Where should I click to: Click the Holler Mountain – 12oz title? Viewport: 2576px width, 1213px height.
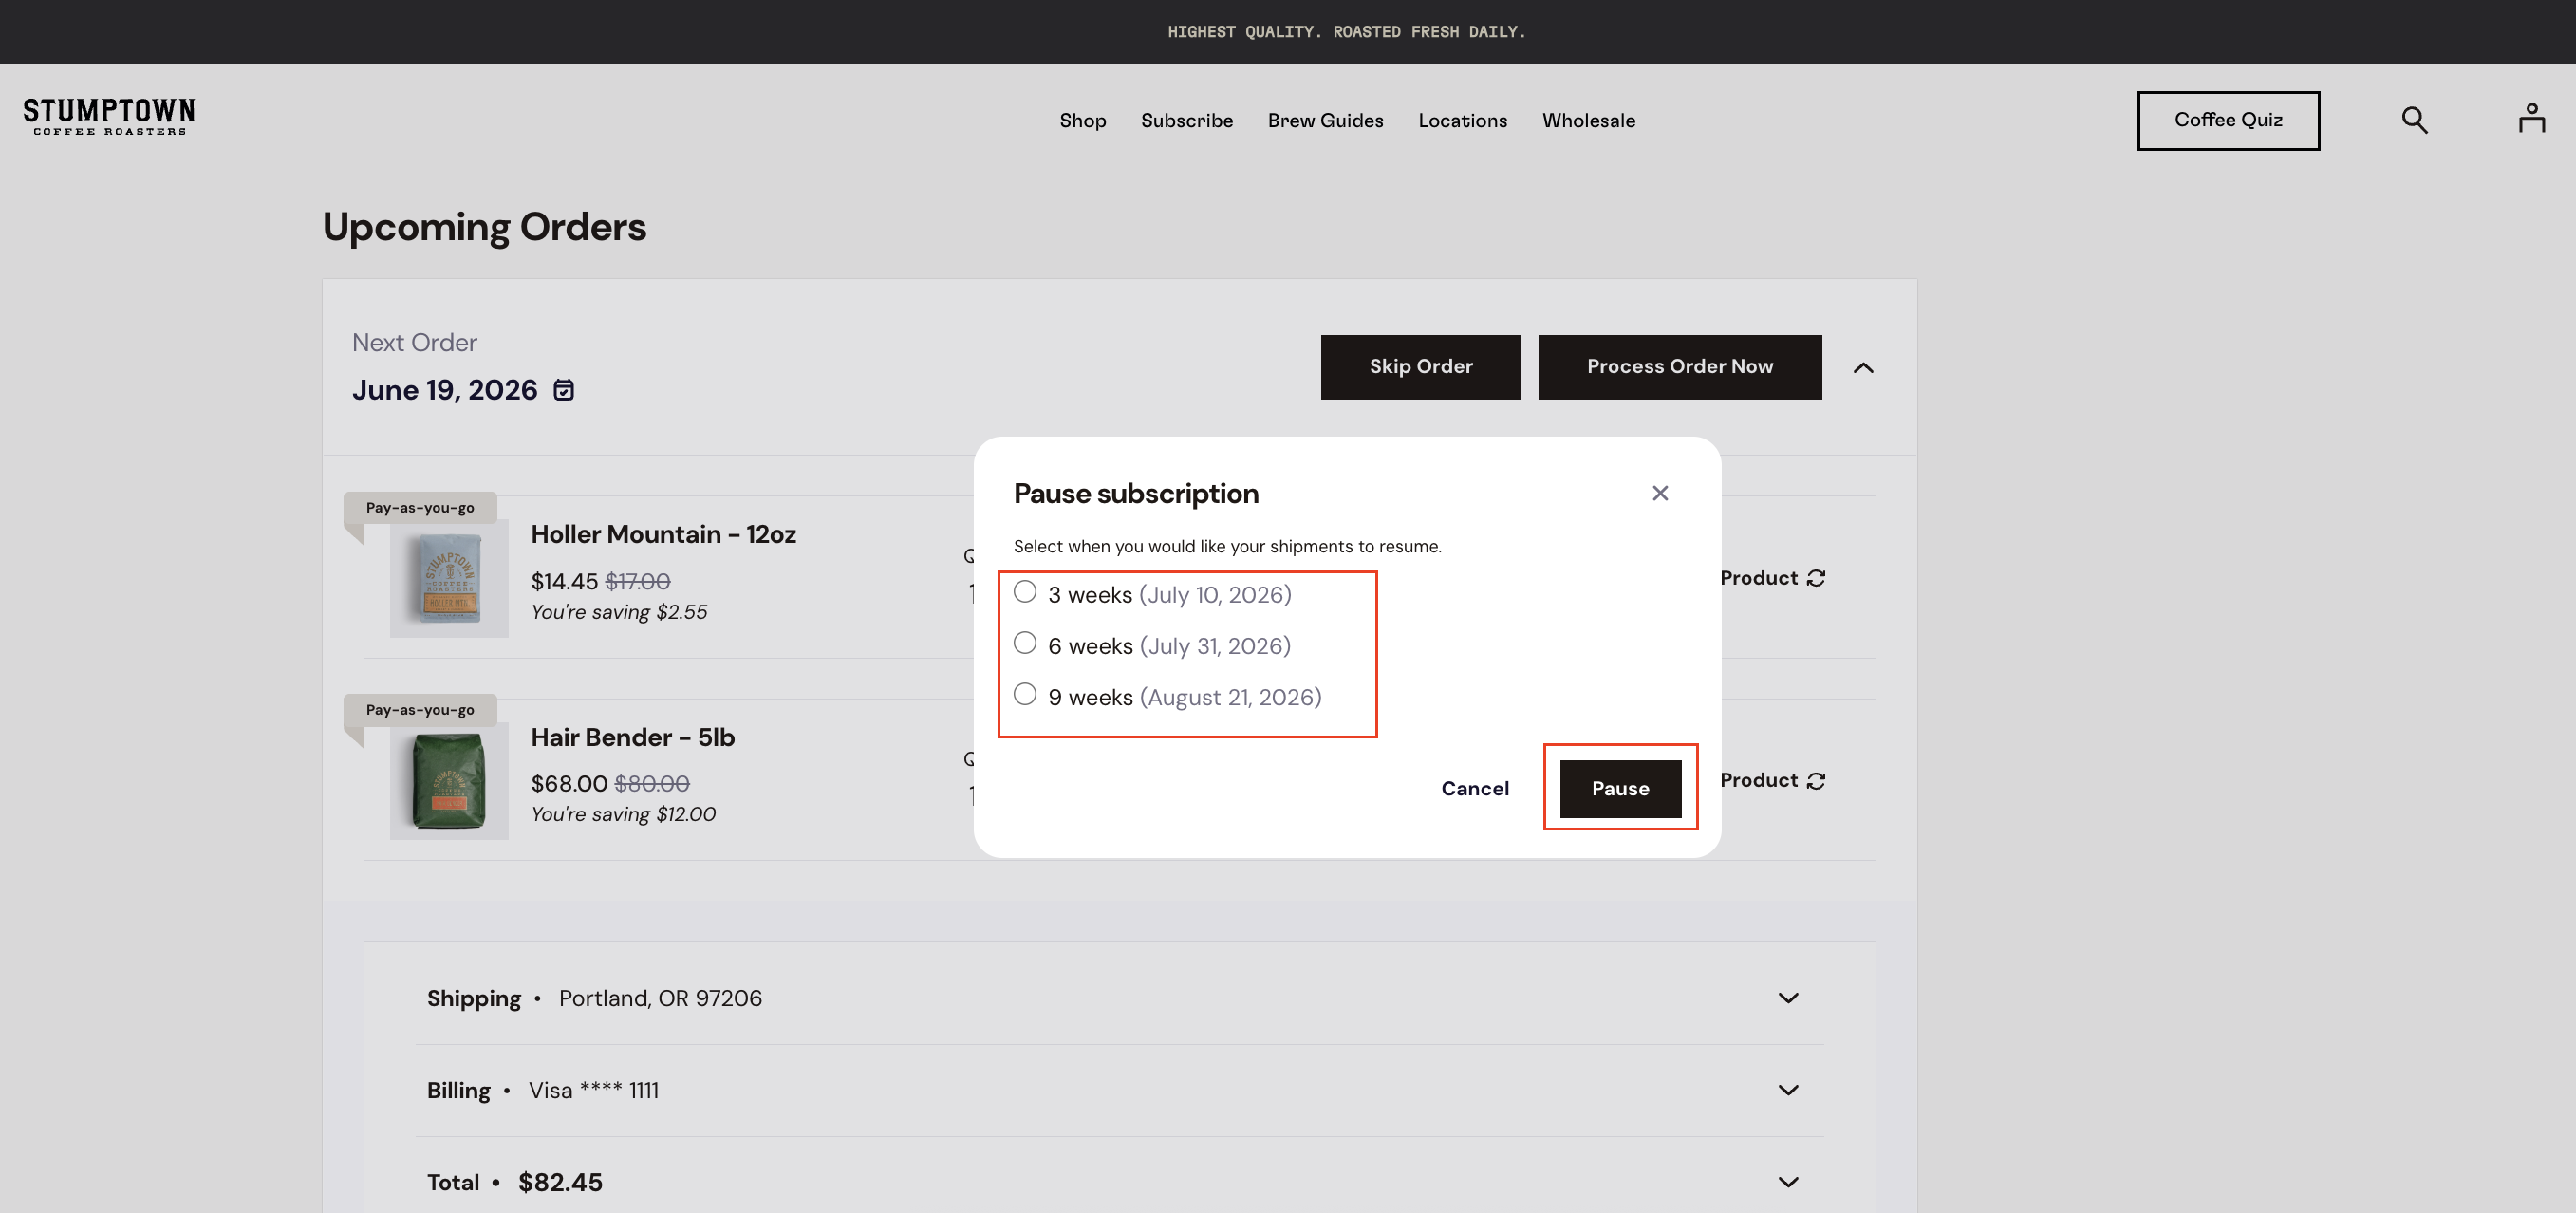pos(663,535)
